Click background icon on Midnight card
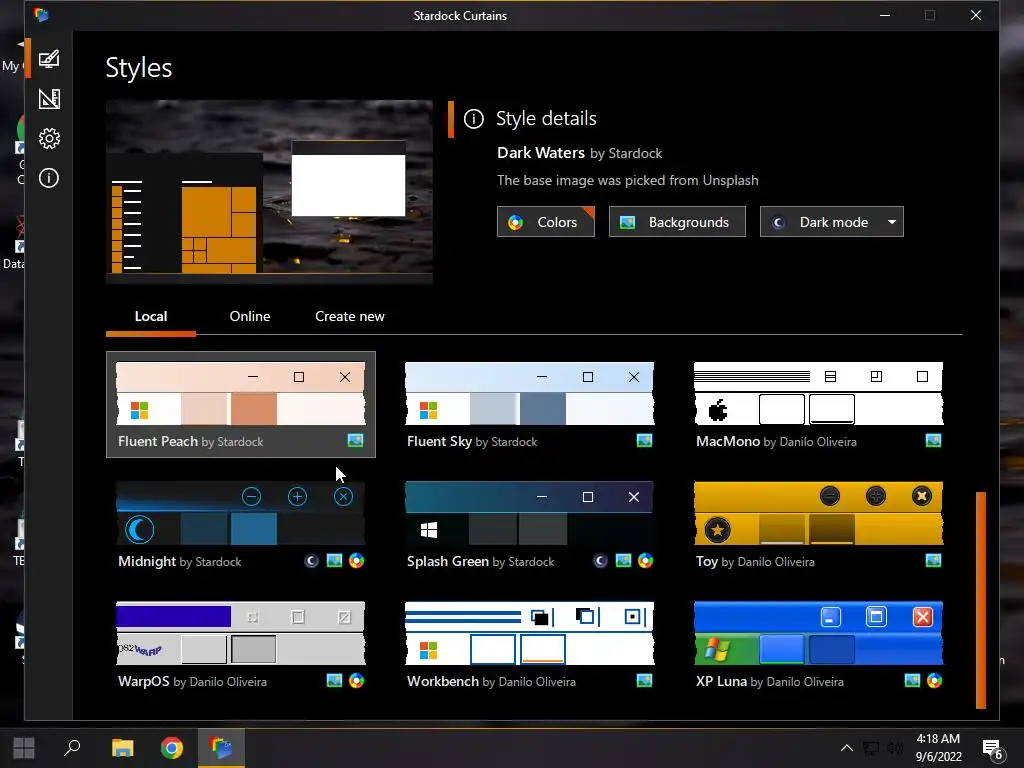Screen dimensions: 1024x768 coord(334,561)
